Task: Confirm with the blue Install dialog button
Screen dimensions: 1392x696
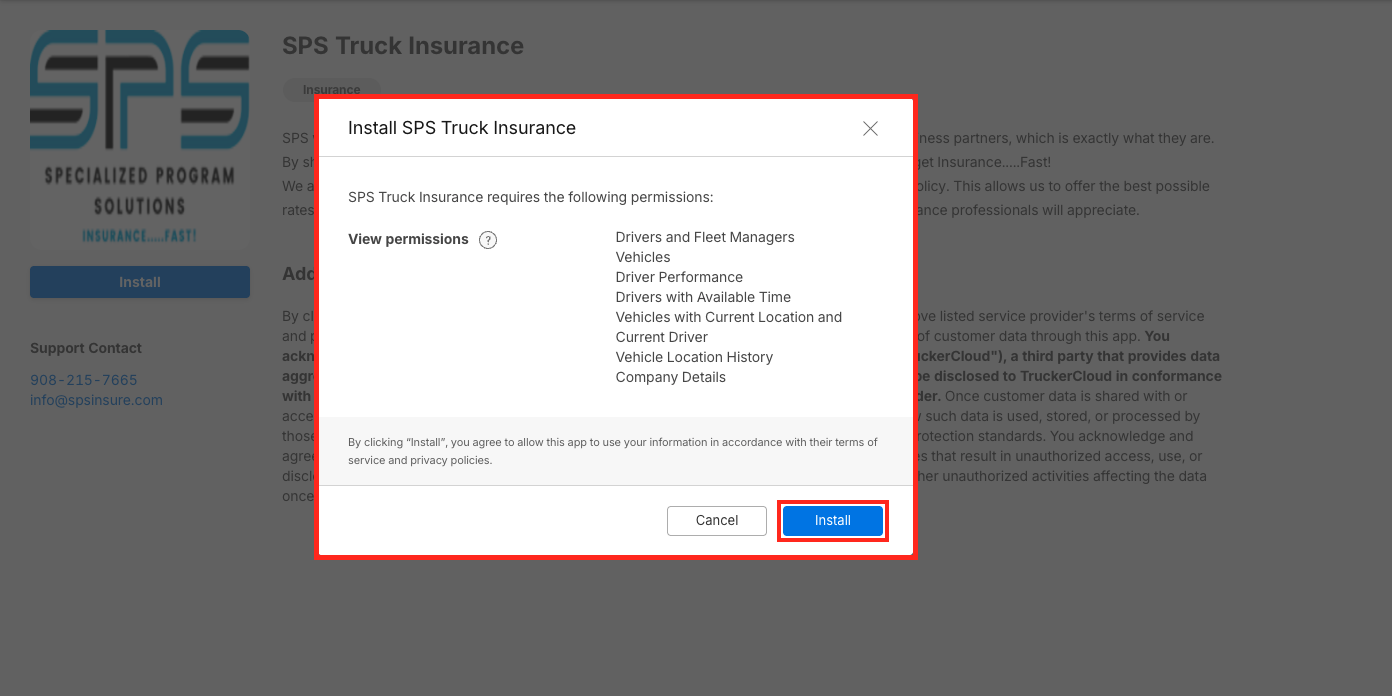Action: click(x=832, y=521)
